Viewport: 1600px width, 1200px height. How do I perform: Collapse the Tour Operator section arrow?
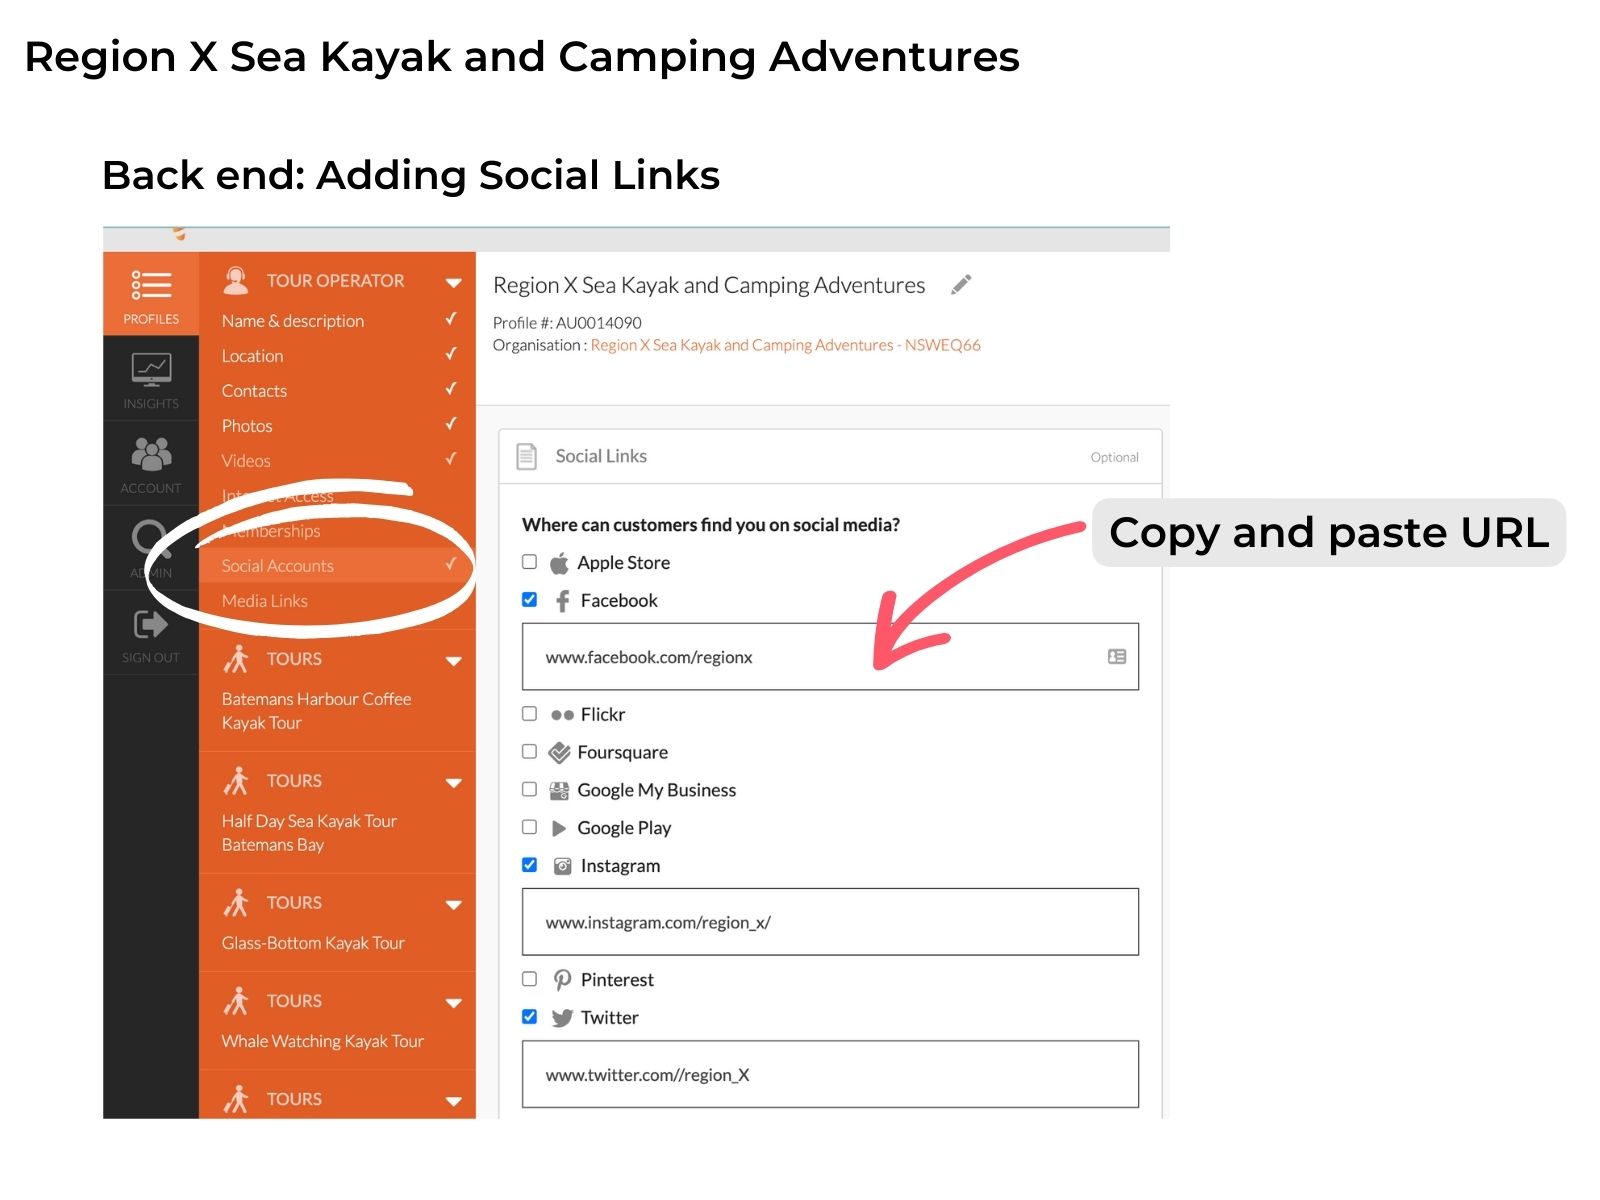454,283
